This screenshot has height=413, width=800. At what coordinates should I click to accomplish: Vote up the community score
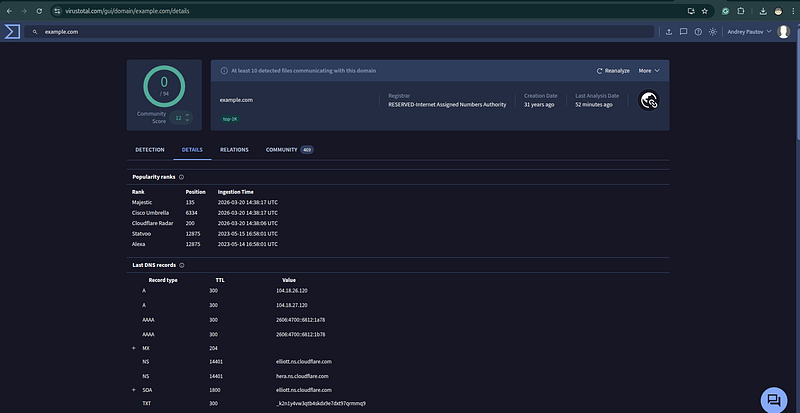(187, 114)
